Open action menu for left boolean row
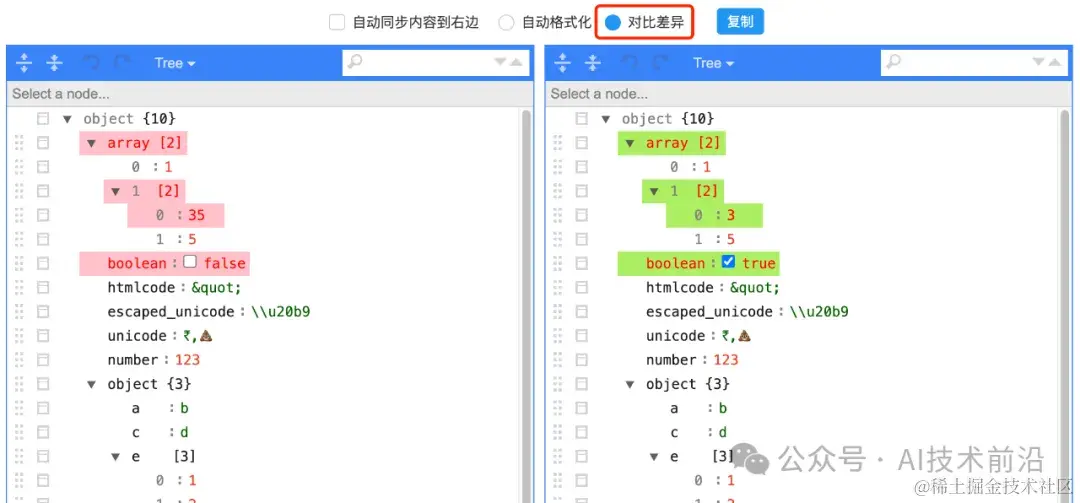1080x503 pixels. [x=43, y=263]
